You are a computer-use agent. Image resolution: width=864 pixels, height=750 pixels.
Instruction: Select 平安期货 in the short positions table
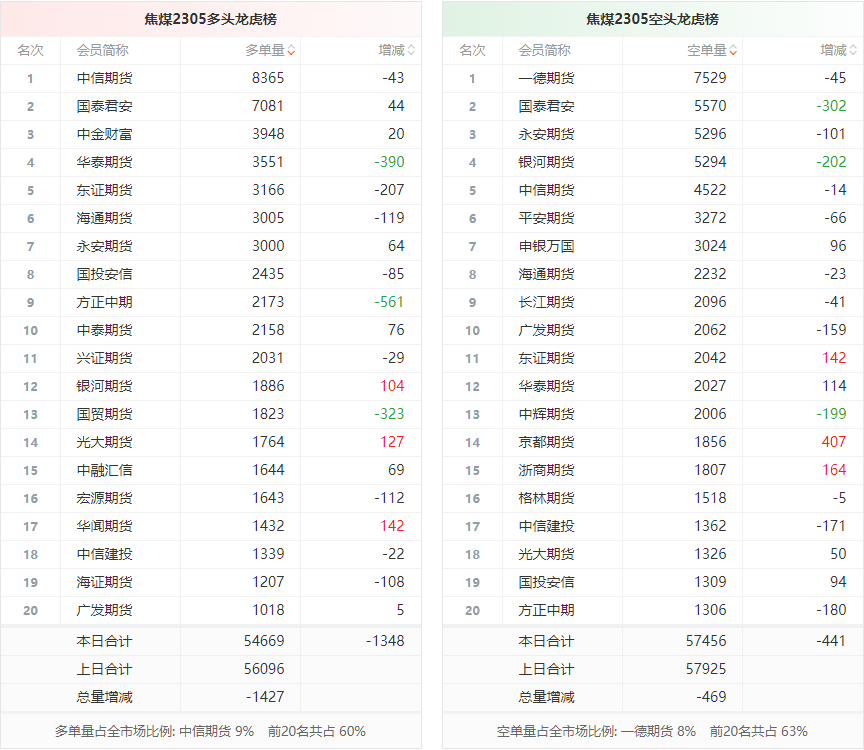(546, 218)
